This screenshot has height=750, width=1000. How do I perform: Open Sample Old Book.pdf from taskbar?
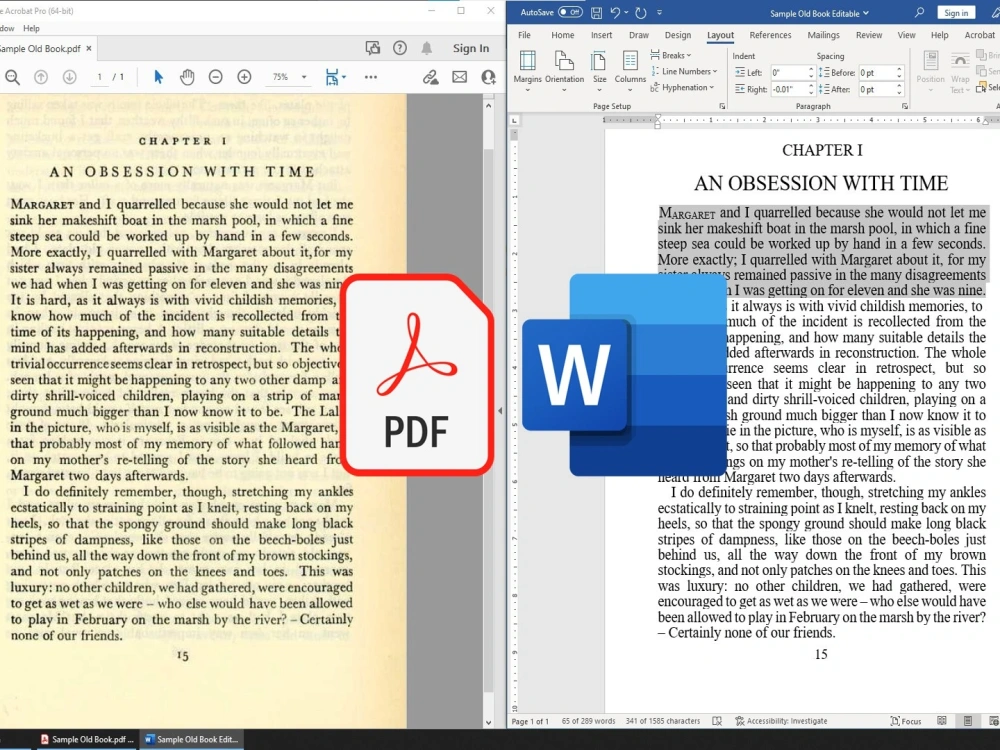[x=87, y=739]
